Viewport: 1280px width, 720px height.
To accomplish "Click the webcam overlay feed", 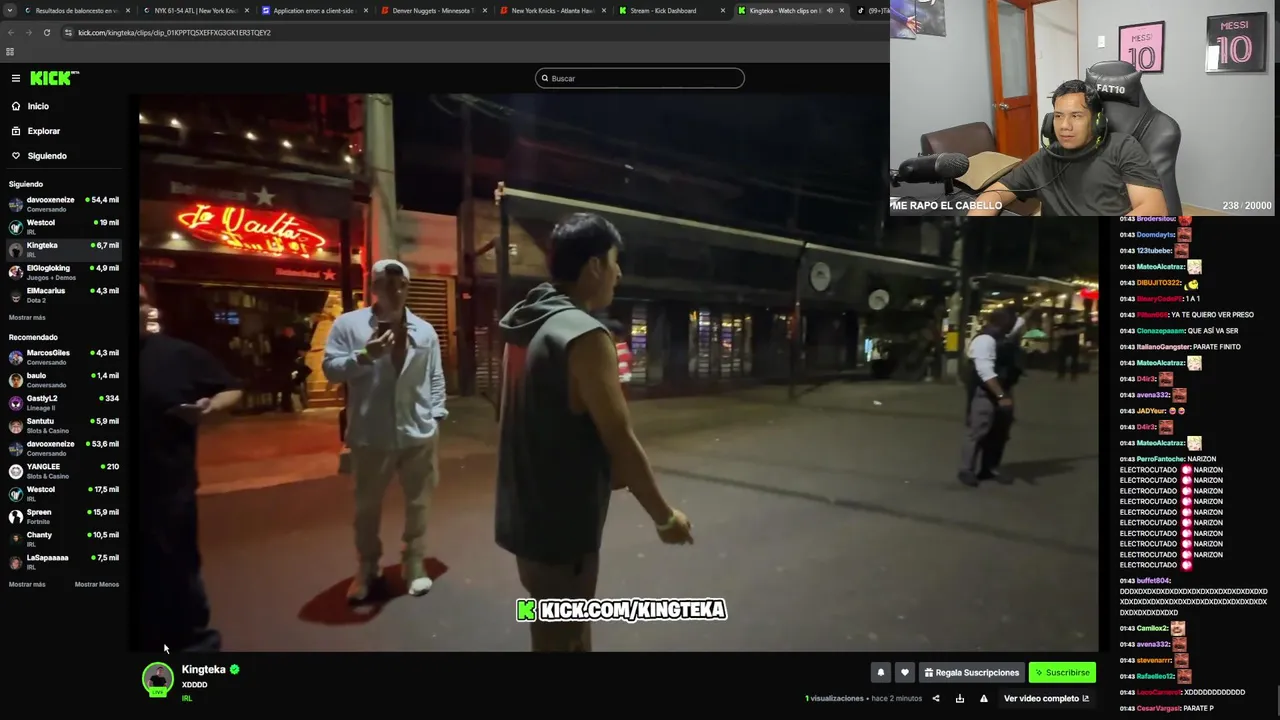I will coord(1084,107).
